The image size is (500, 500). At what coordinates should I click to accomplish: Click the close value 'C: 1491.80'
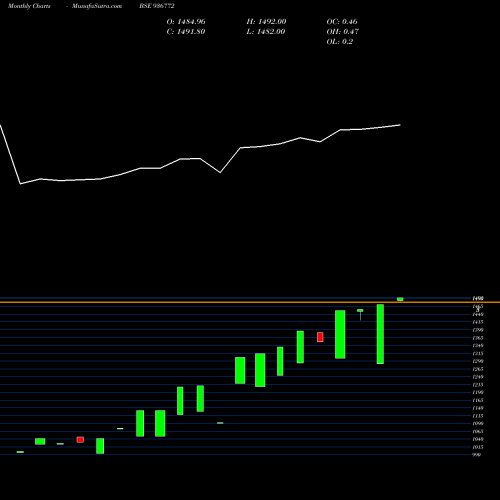coord(186,32)
